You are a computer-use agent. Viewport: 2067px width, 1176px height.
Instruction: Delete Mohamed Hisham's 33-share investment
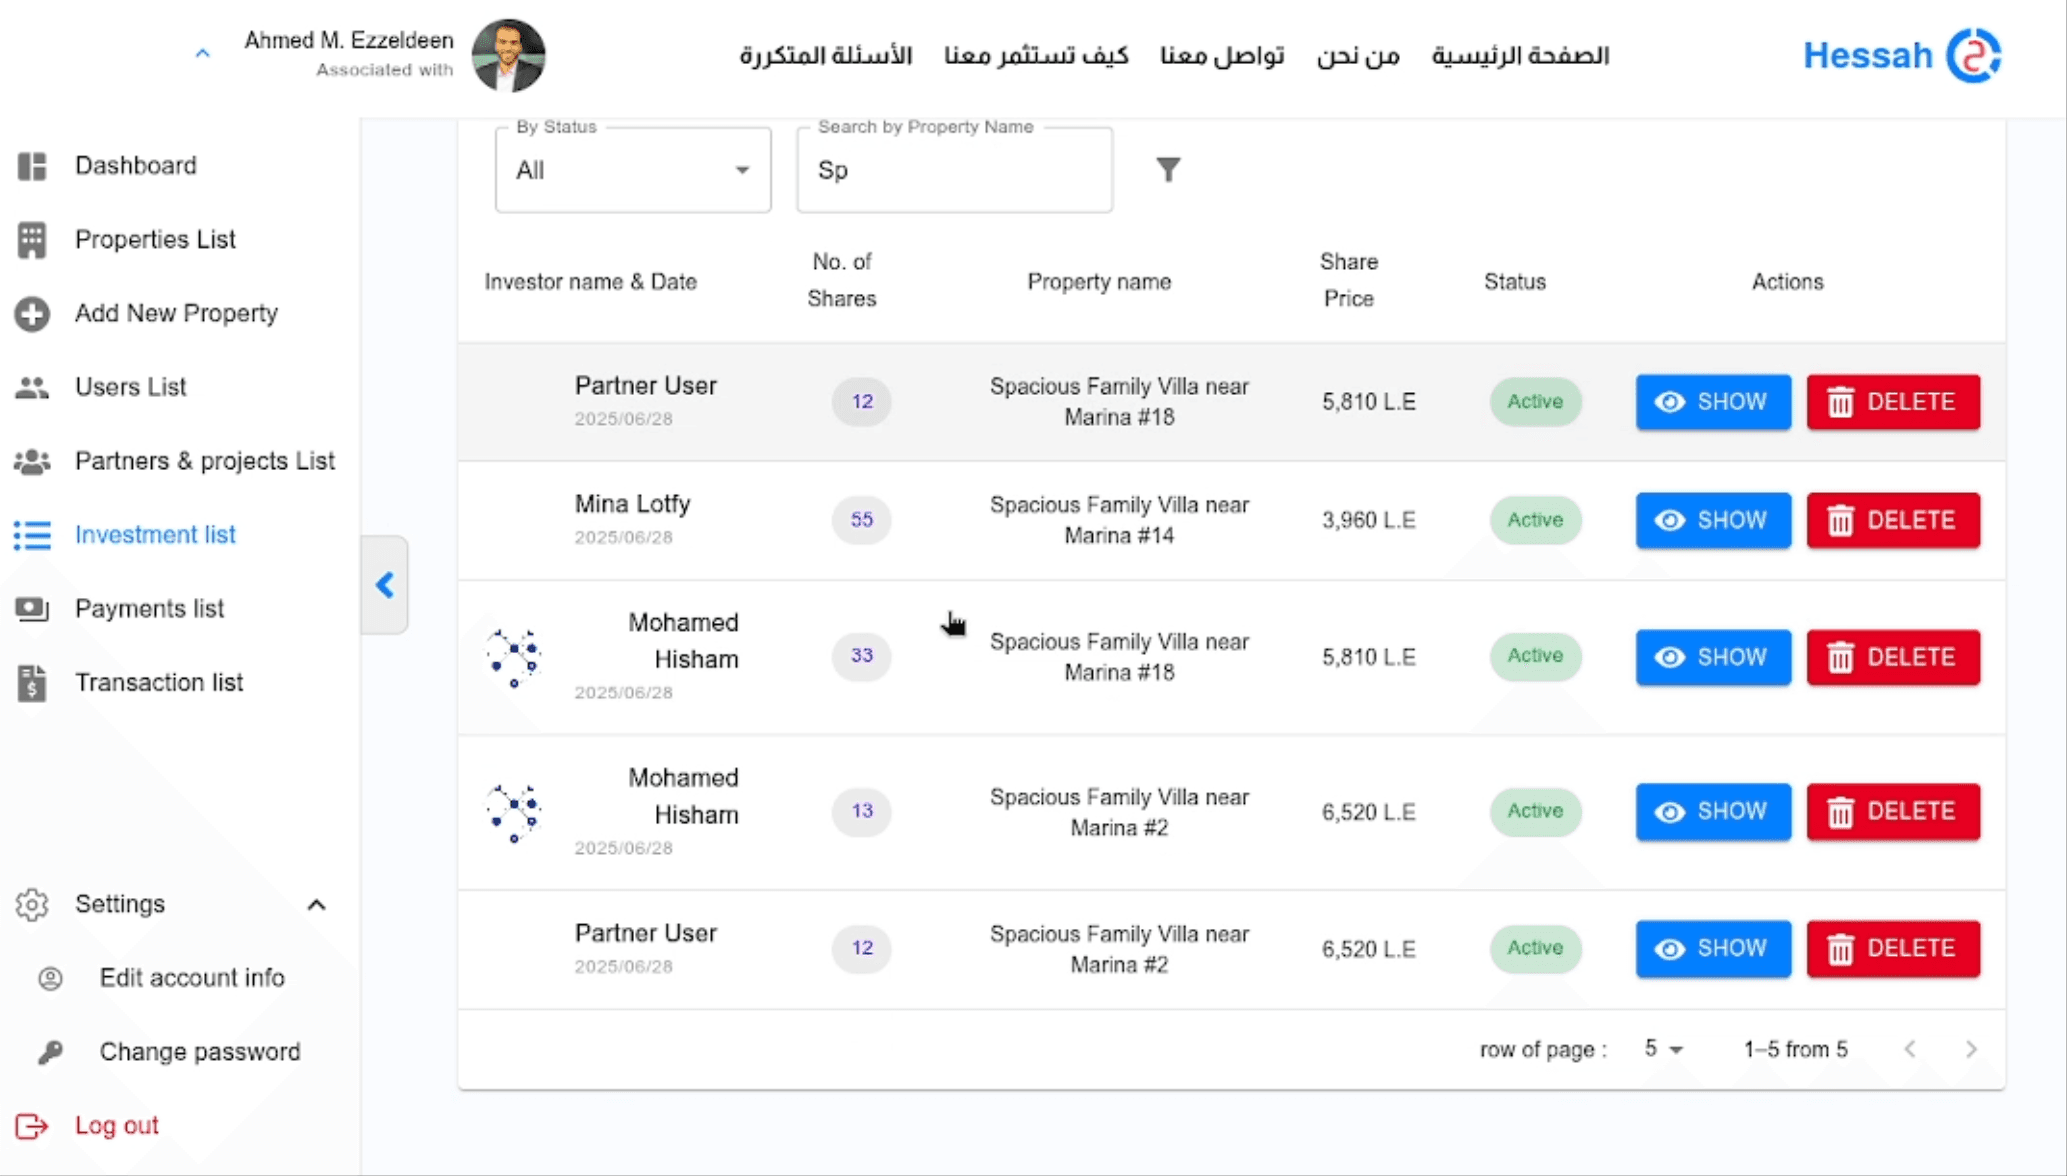(x=1893, y=657)
